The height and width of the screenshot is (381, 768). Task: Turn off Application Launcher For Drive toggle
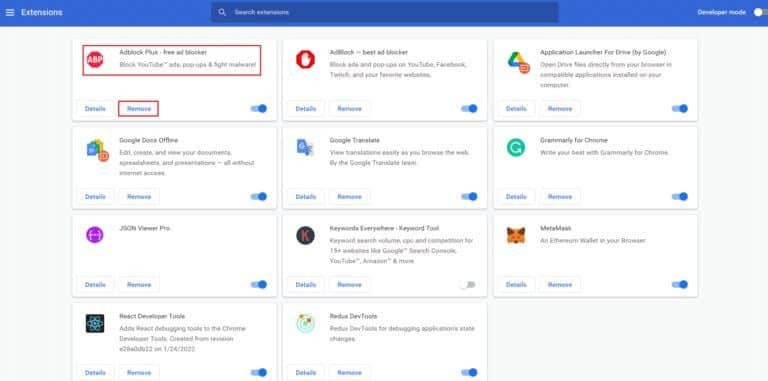click(x=679, y=109)
